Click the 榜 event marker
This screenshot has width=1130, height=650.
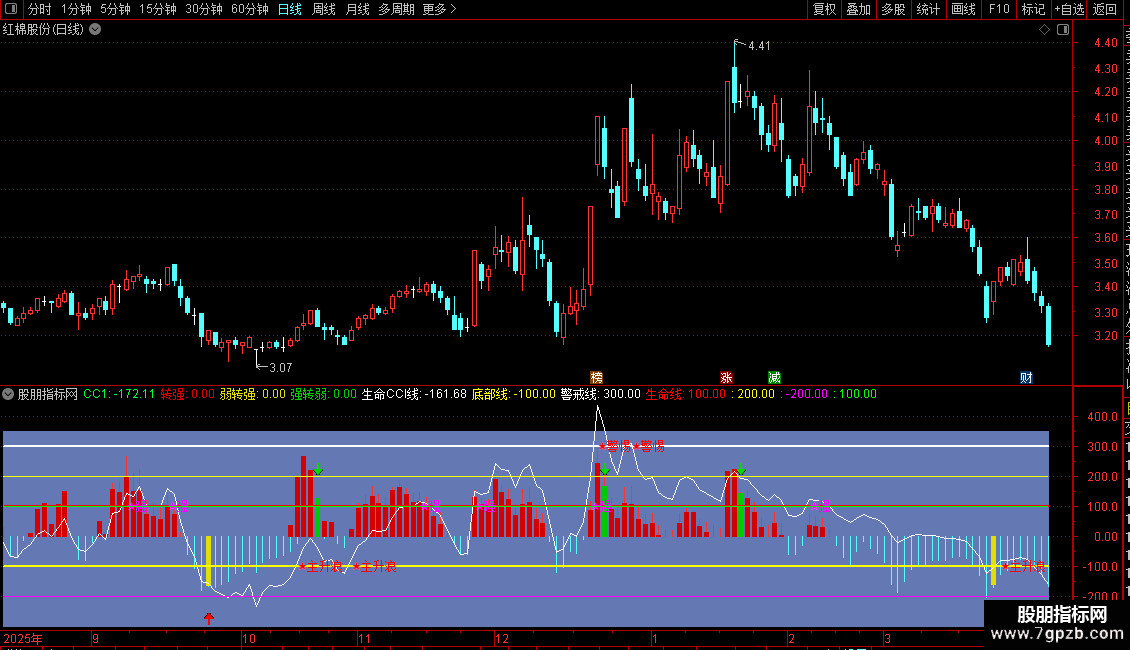click(x=596, y=378)
